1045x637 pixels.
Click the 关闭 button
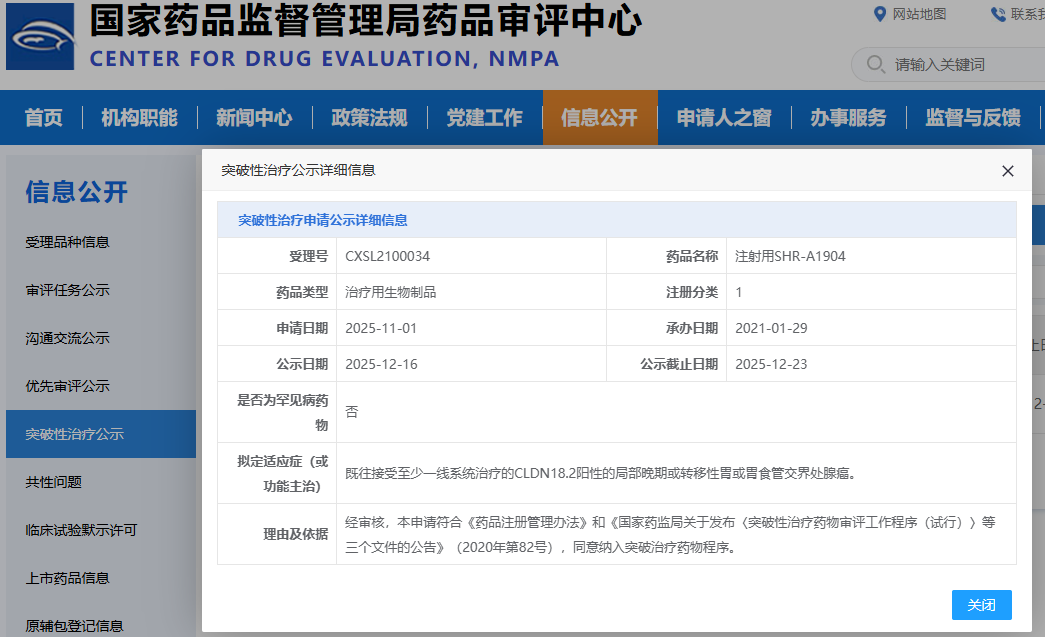(981, 605)
